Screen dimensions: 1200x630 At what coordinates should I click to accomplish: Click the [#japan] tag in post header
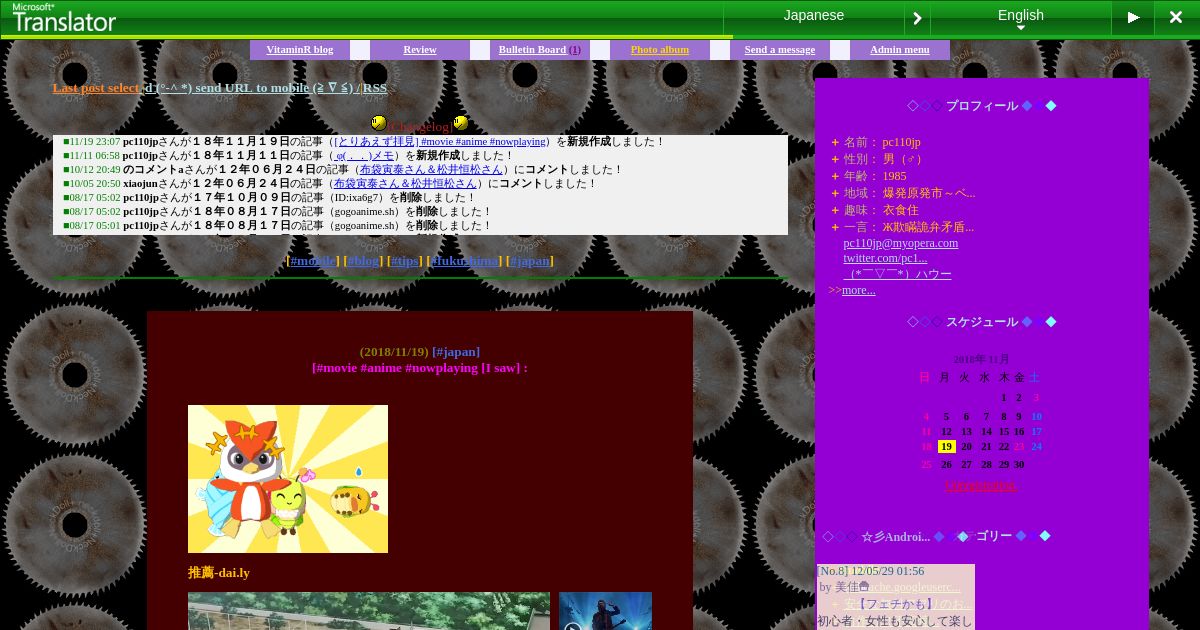(456, 352)
